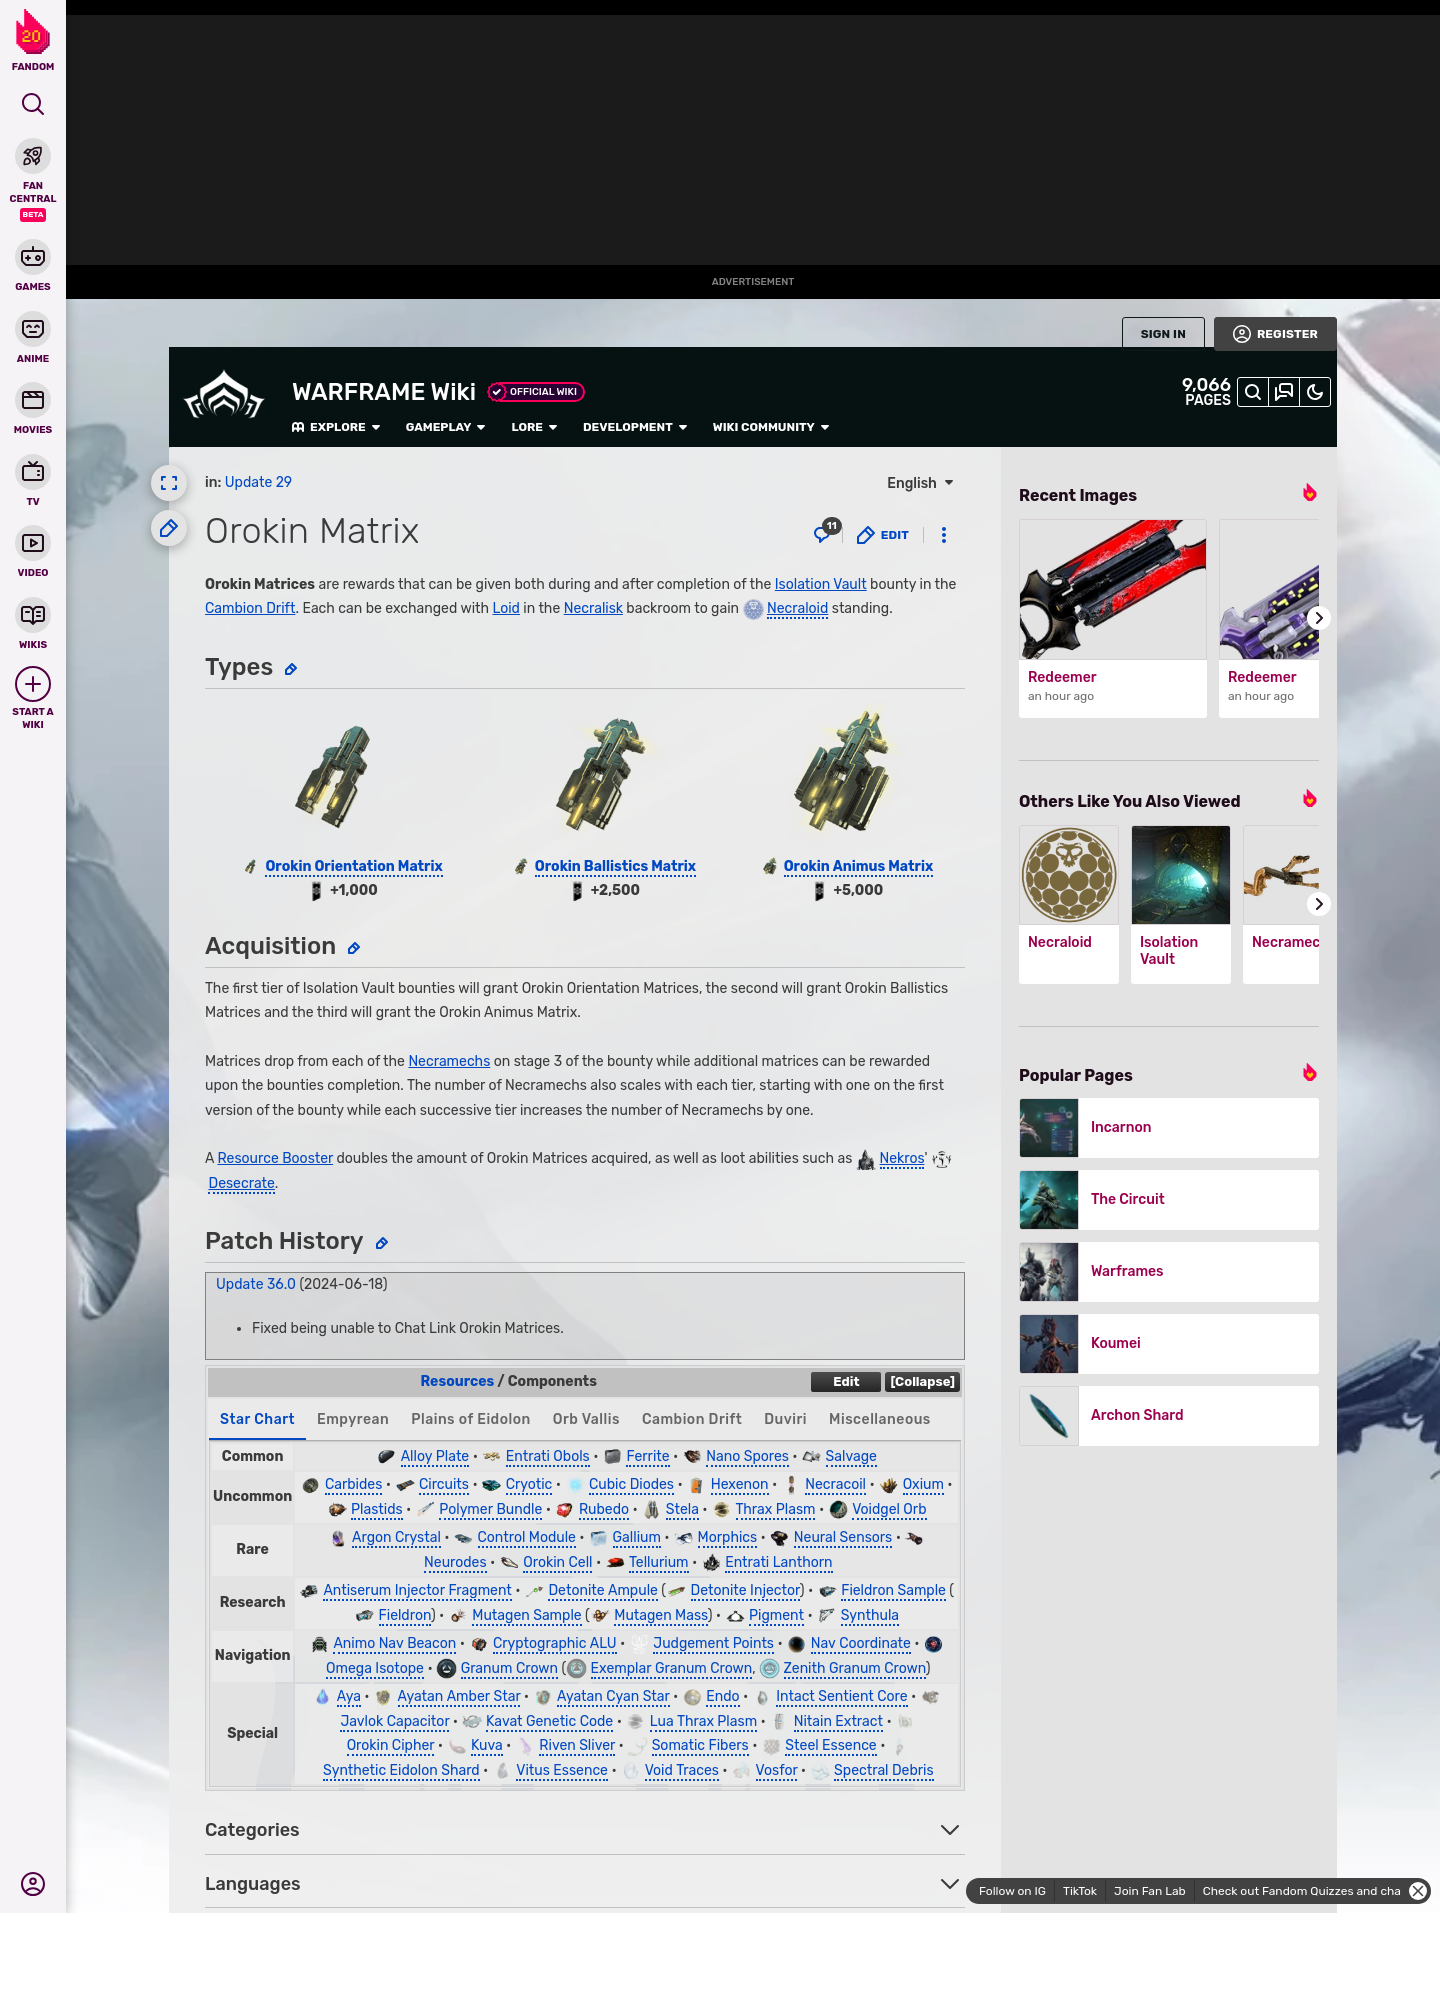
Task: Open the Lore dropdown menu
Action: coord(534,427)
